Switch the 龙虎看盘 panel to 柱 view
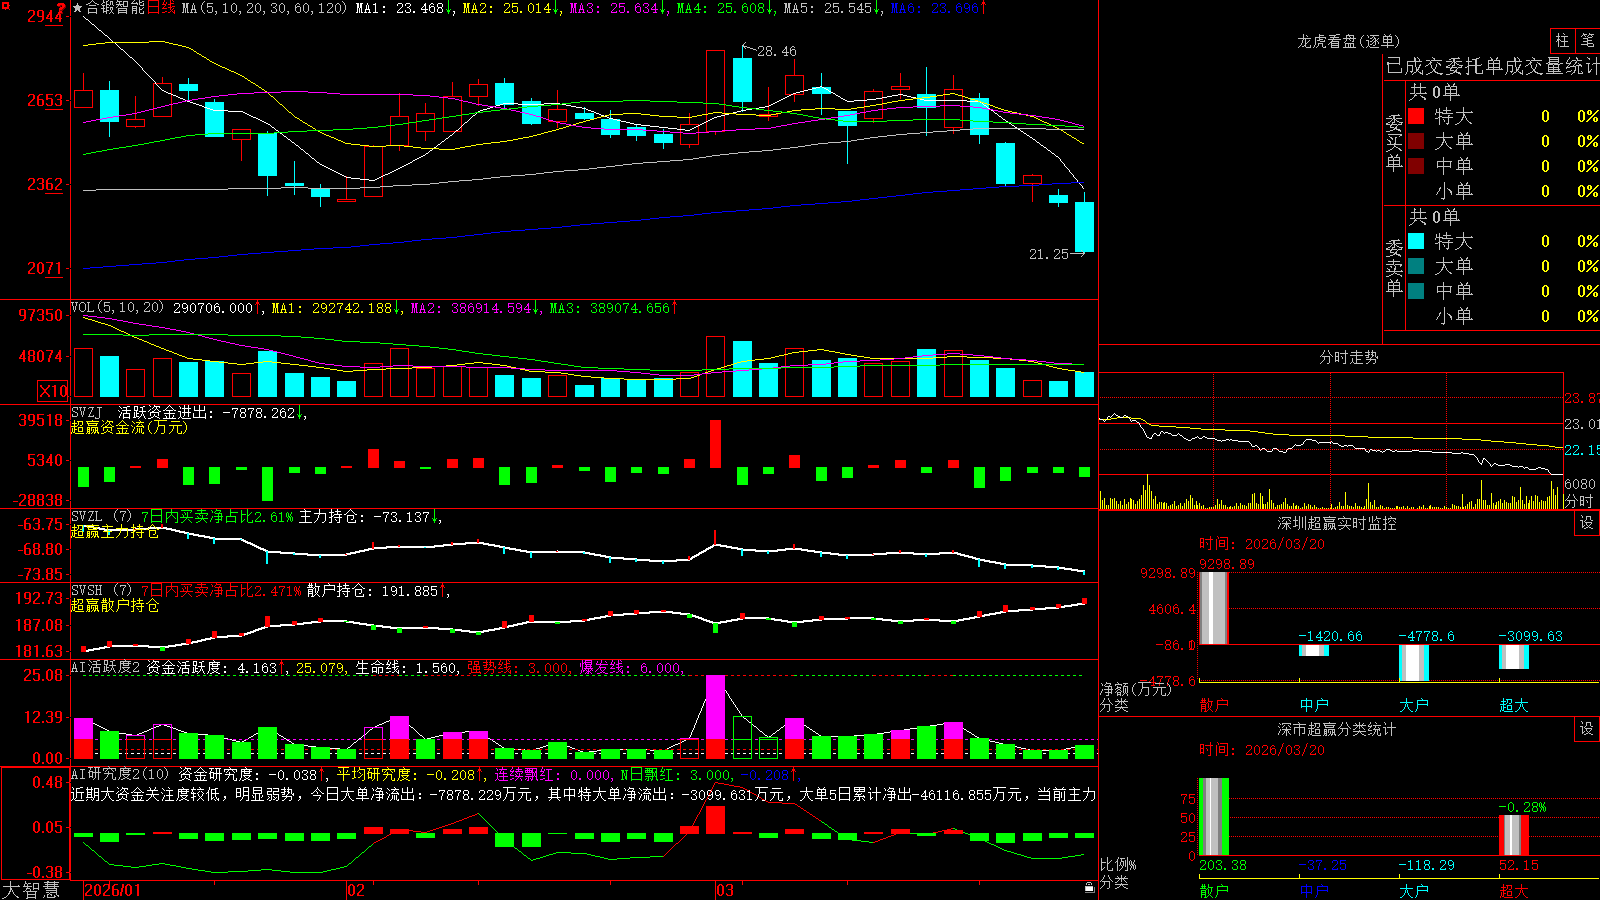The width and height of the screenshot is (1600, 900). click(1562, 40)
